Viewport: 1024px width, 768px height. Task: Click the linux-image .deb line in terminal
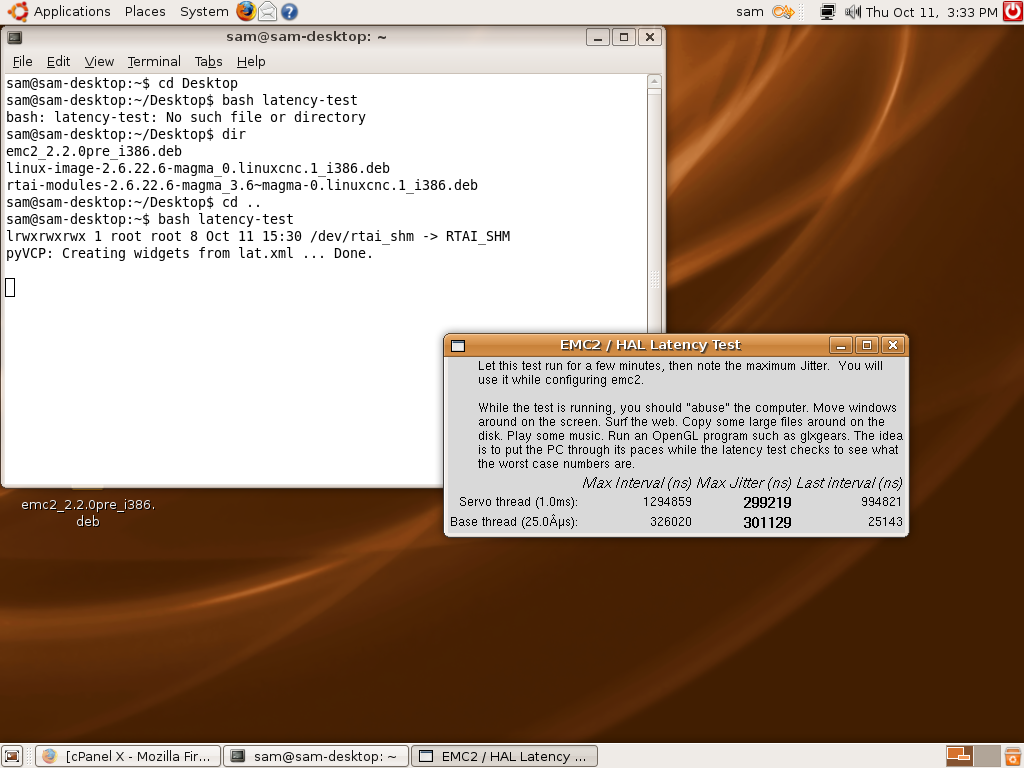tap(198, 168)
